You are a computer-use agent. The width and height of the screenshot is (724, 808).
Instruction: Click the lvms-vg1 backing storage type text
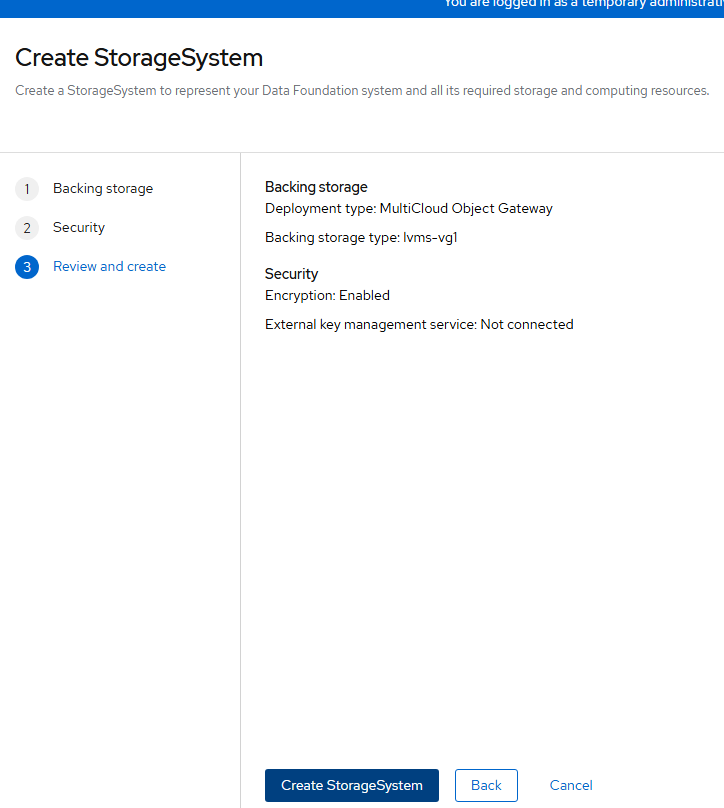363,237
